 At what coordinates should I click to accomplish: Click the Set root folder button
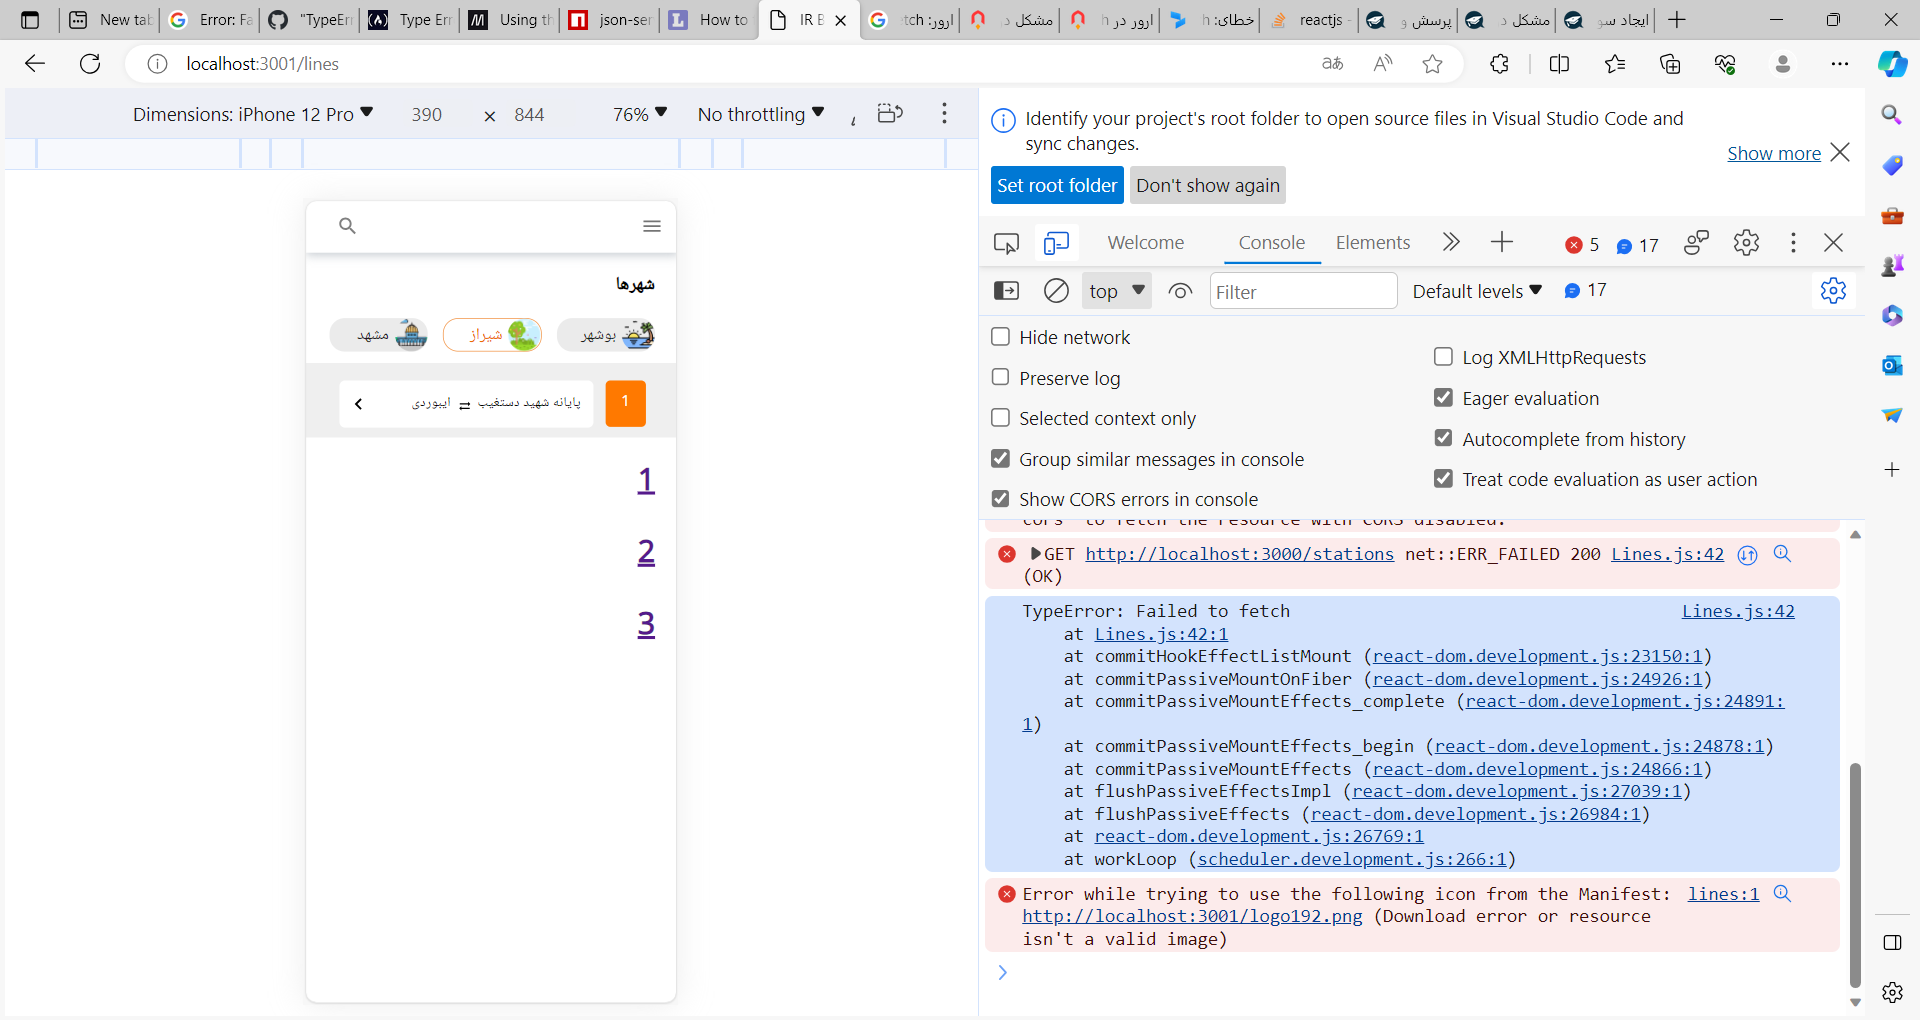click(1057, 185)
